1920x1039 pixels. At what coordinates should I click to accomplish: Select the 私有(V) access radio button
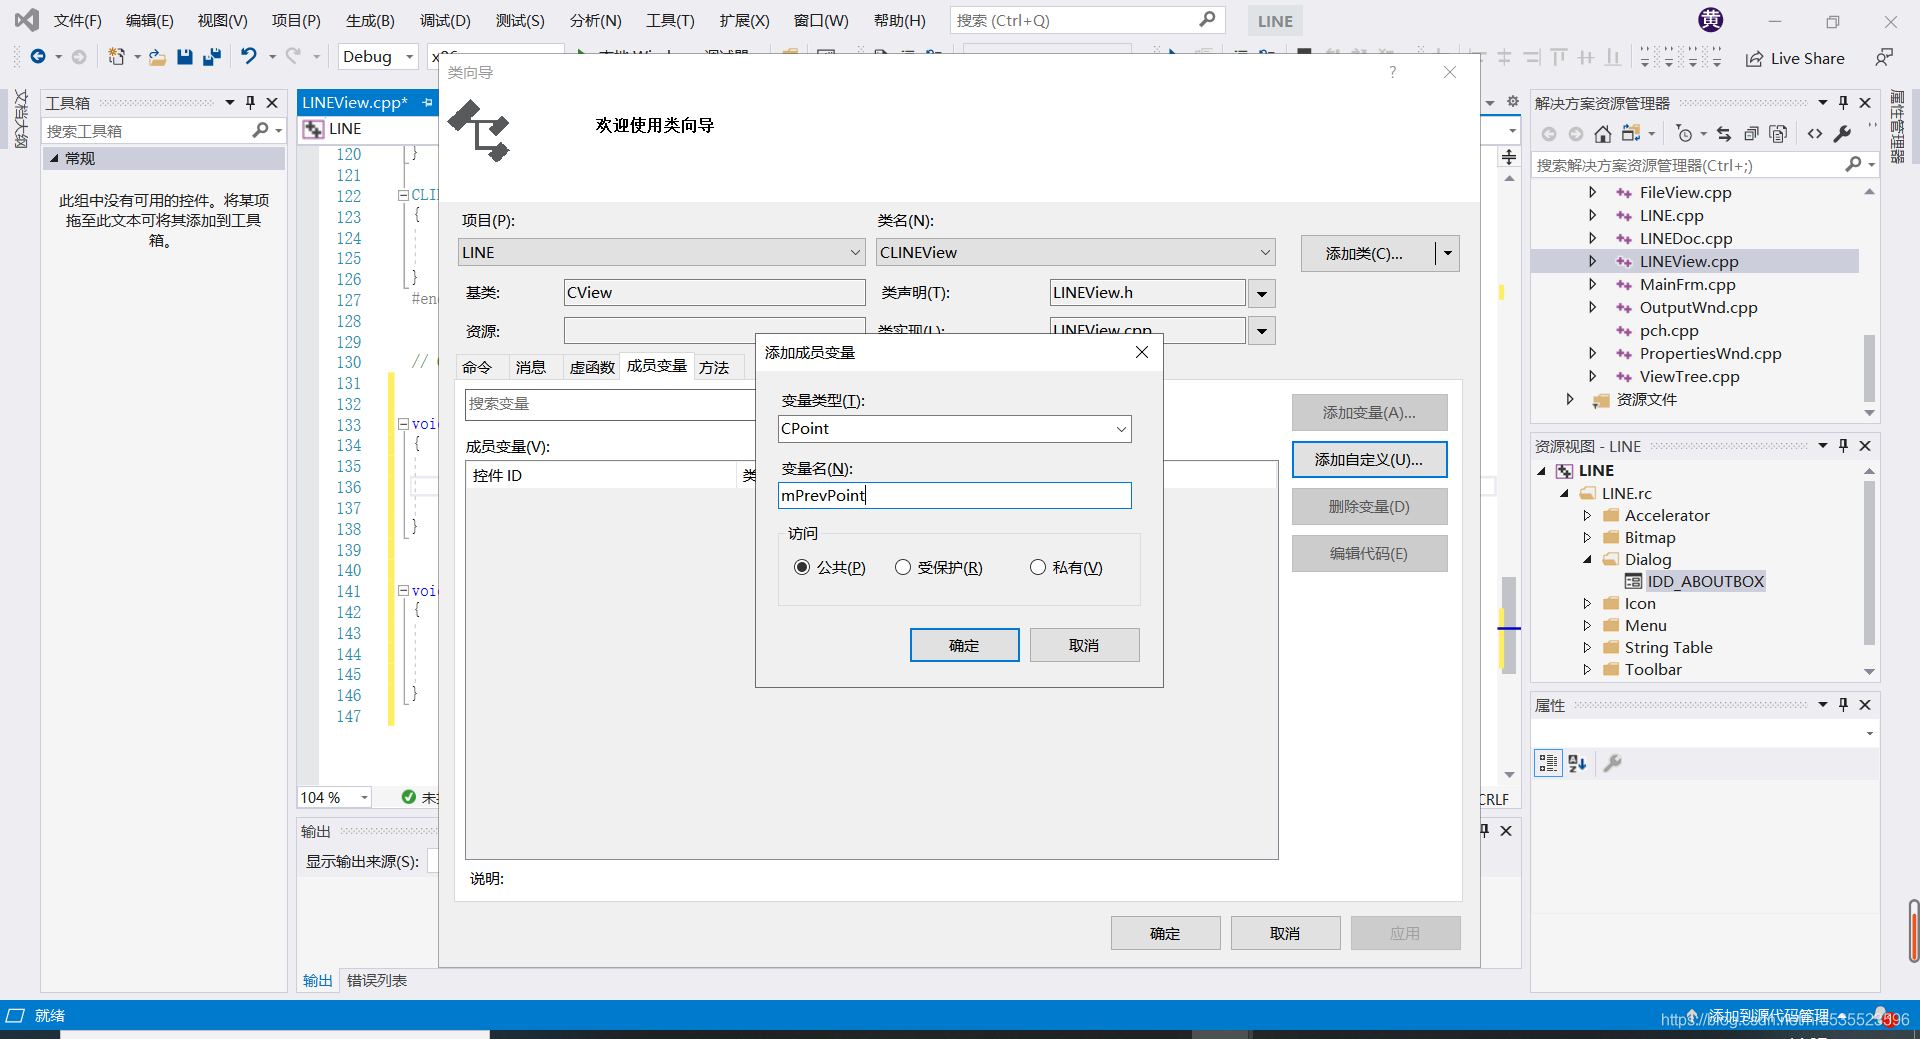click(x=1038, y=567)
